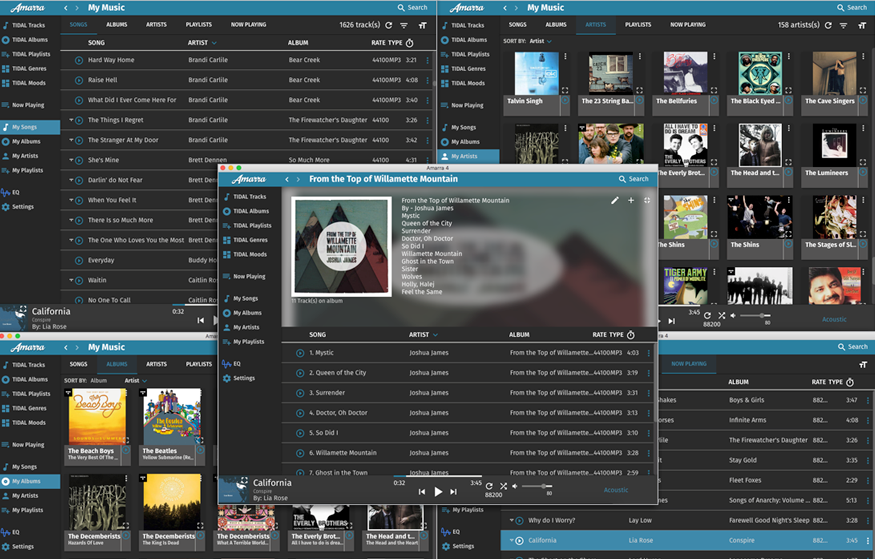Open the "Sort by: Artist" dropdown above Talvin Singh

tap(538, 42)
